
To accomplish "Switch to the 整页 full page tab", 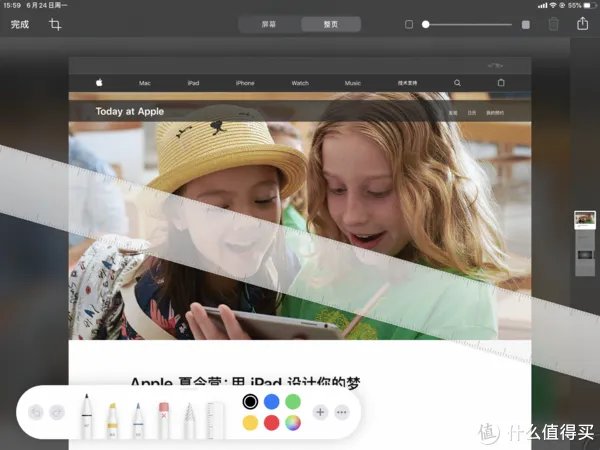I will pos(331,24).
